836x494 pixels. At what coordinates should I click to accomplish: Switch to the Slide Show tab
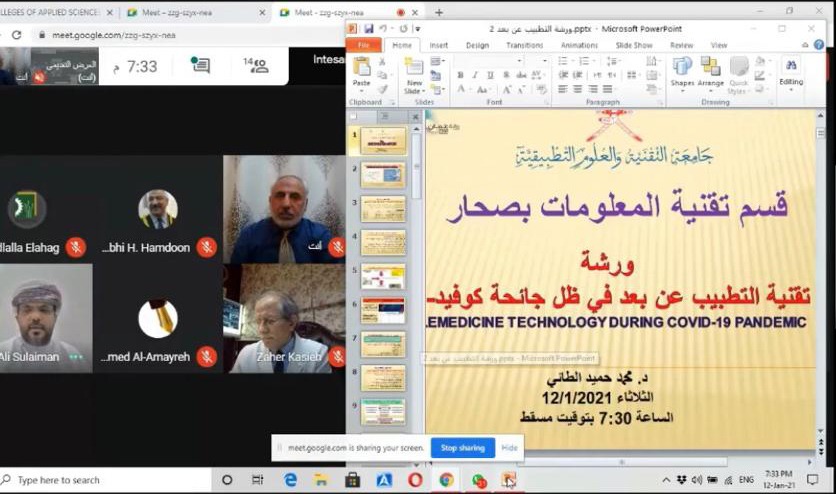click(633, 45)
